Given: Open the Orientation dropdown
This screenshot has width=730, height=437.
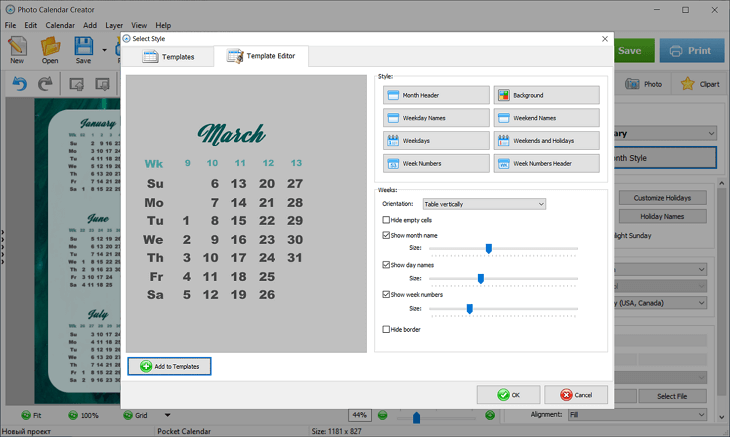Looking at the screenshot, I should tap(484, 204).
